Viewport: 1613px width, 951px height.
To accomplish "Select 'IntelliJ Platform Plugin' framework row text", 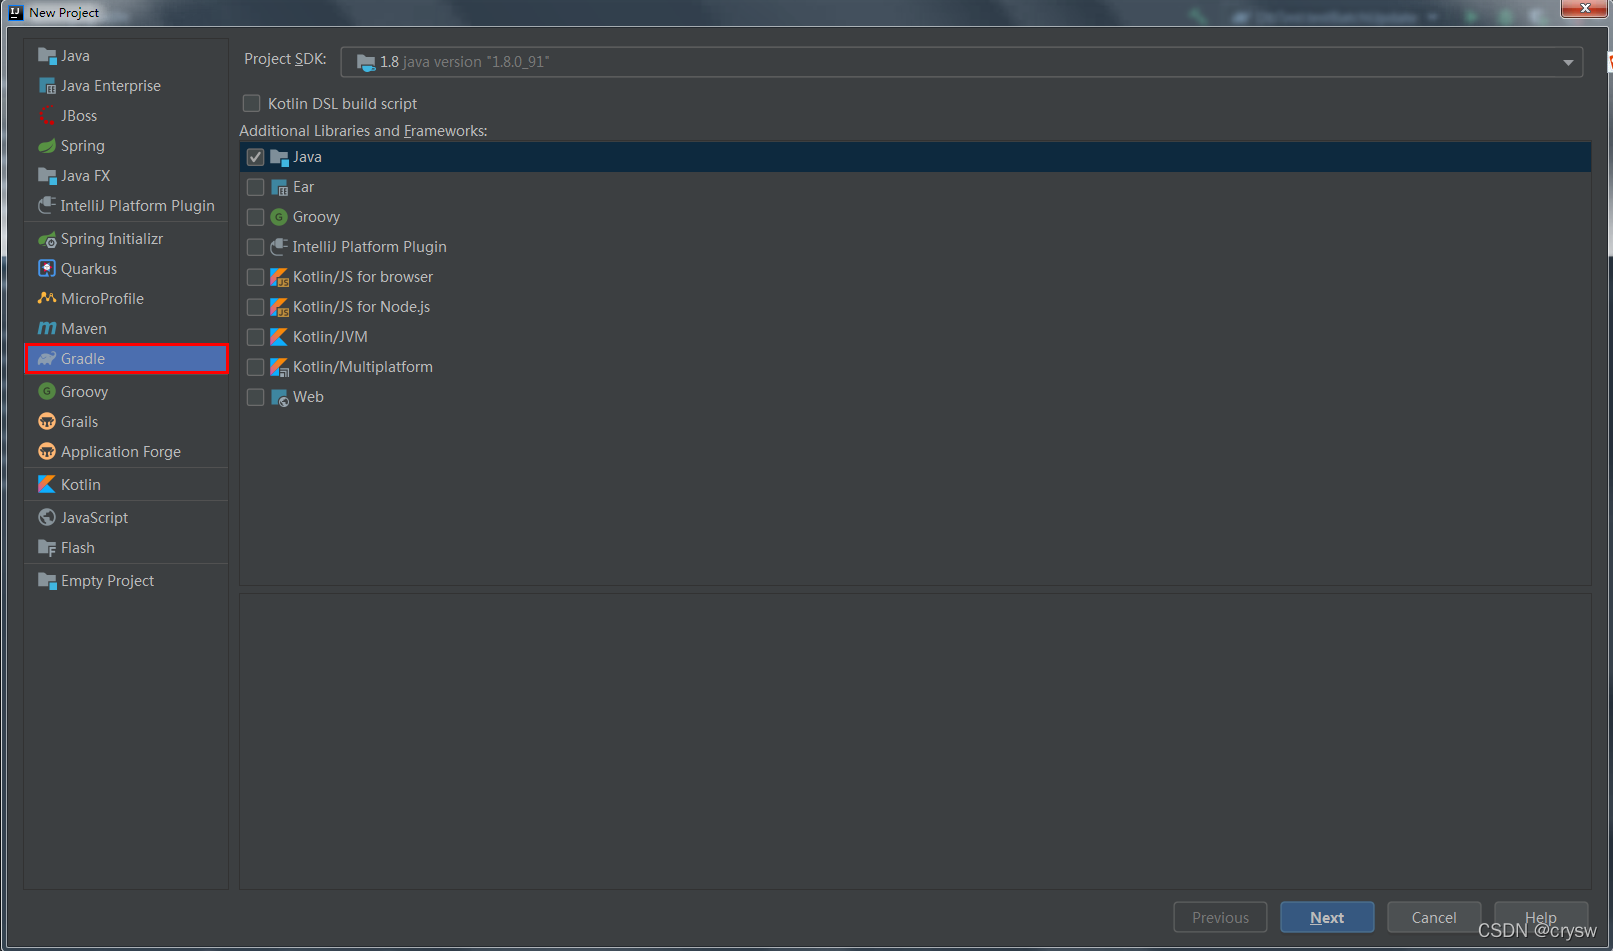I will tap(369, 247).
